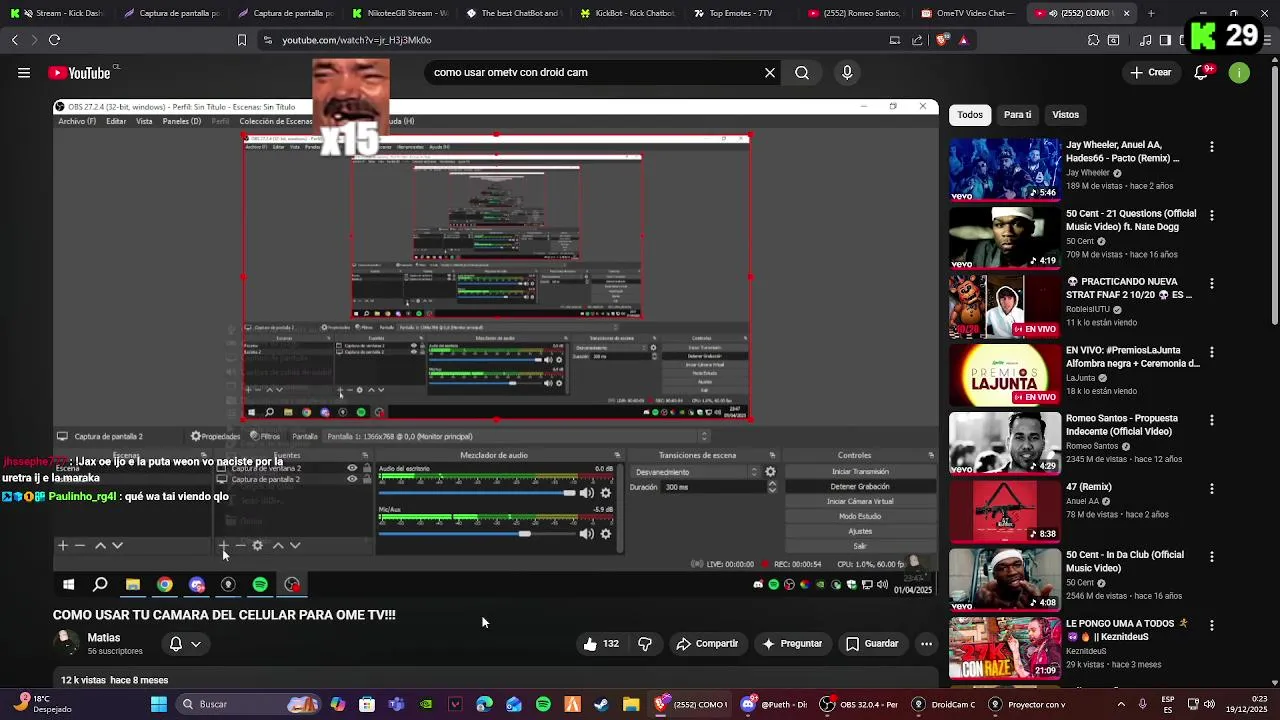This screenshot has width=1280, height=720.
Task: Open Desvanecimiento transition dropdown in video
Action: pyautogui.click(x=697, y=472)
